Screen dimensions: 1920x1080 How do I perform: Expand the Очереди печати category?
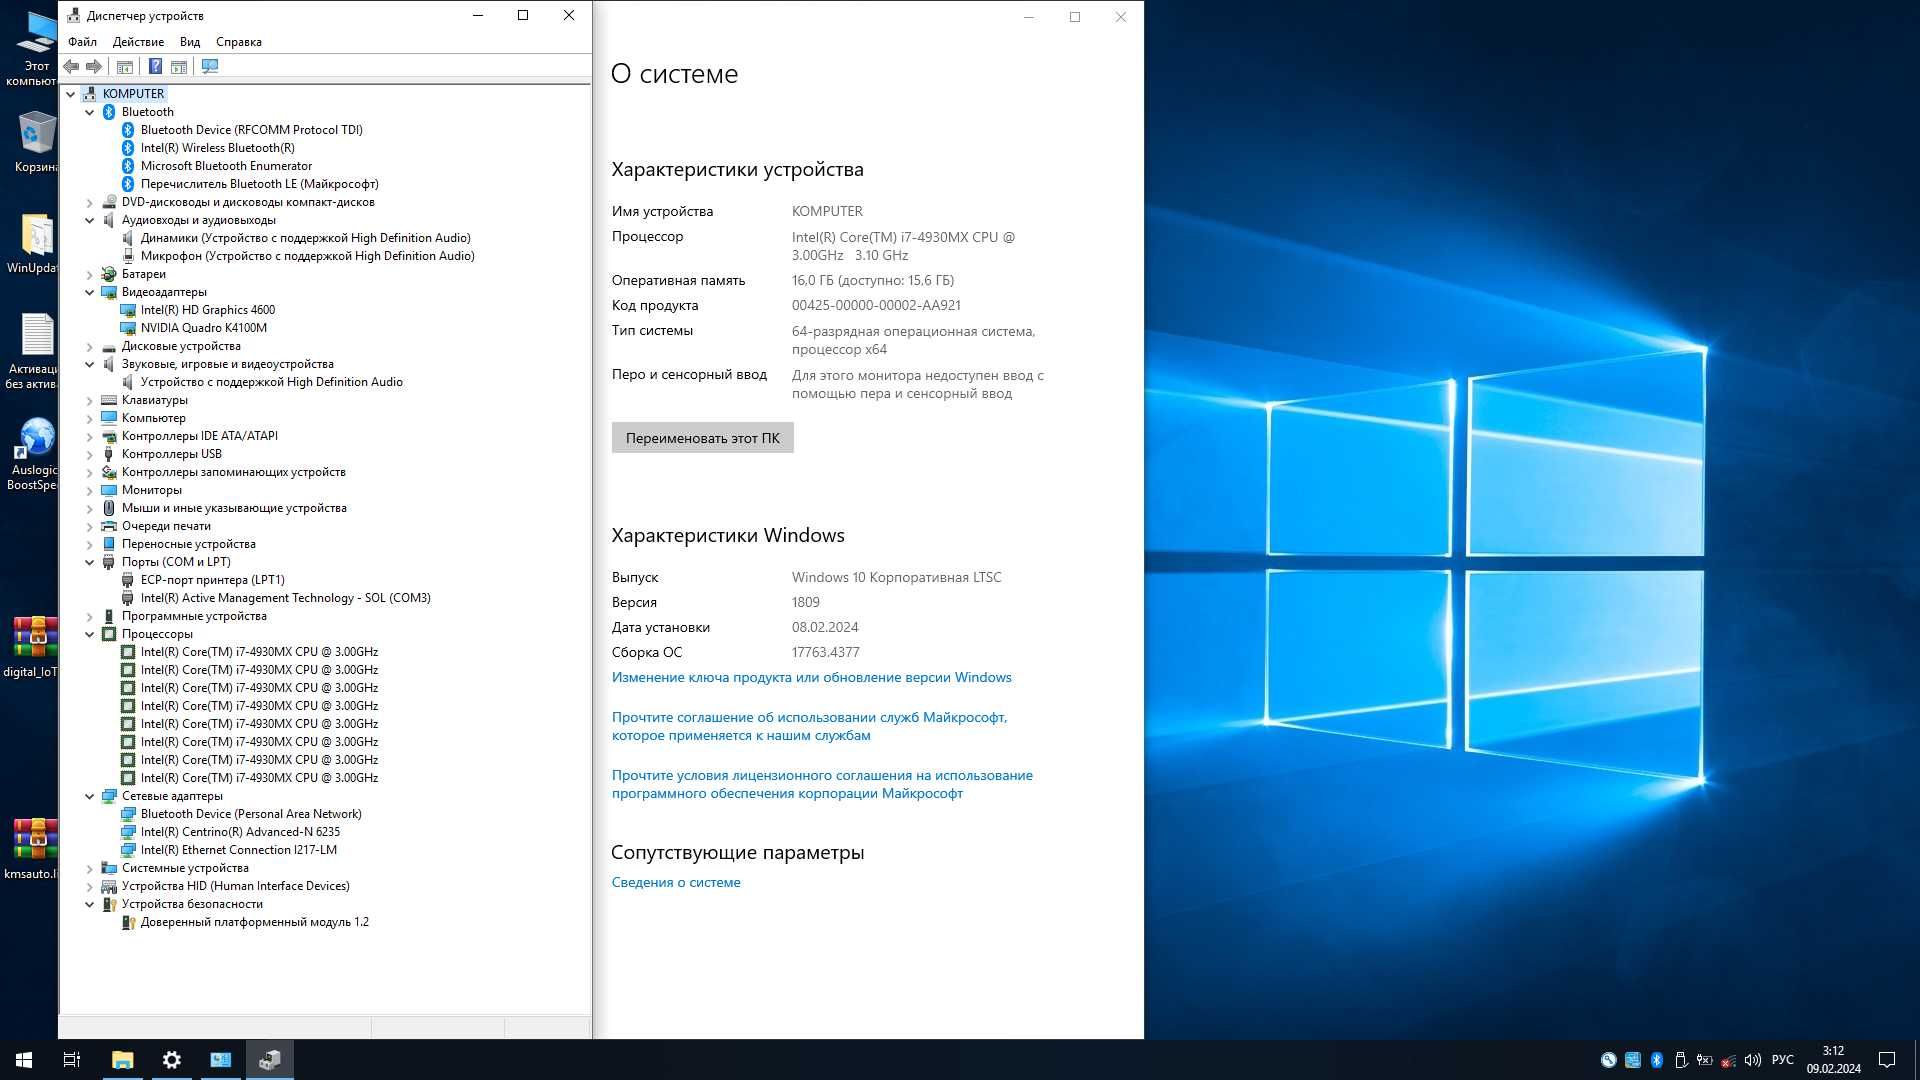[90, 526]
